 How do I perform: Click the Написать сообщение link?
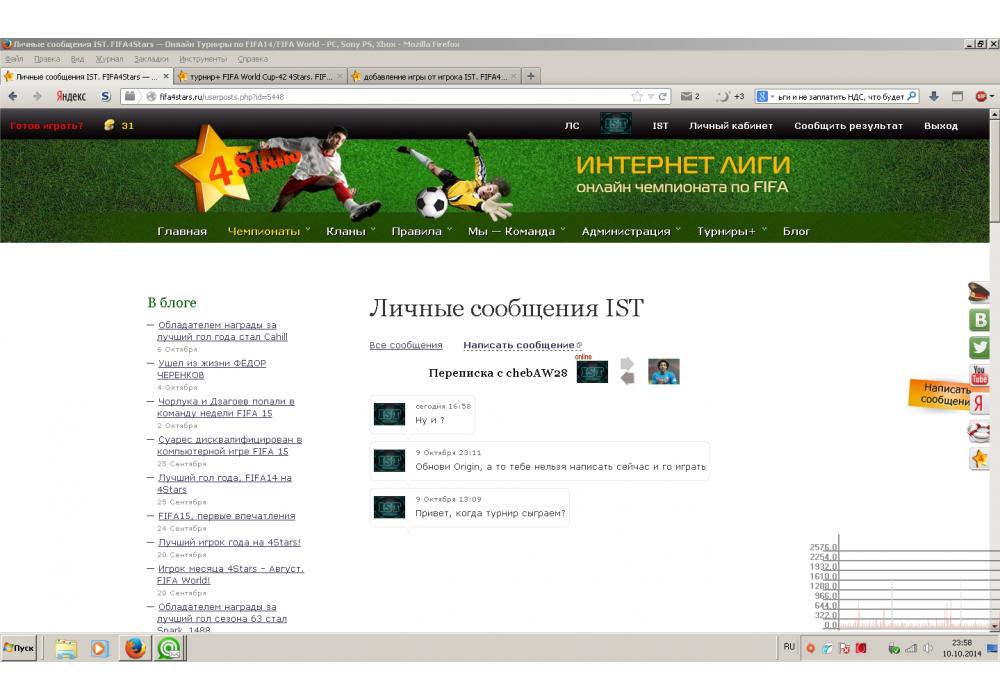[519, 345]
